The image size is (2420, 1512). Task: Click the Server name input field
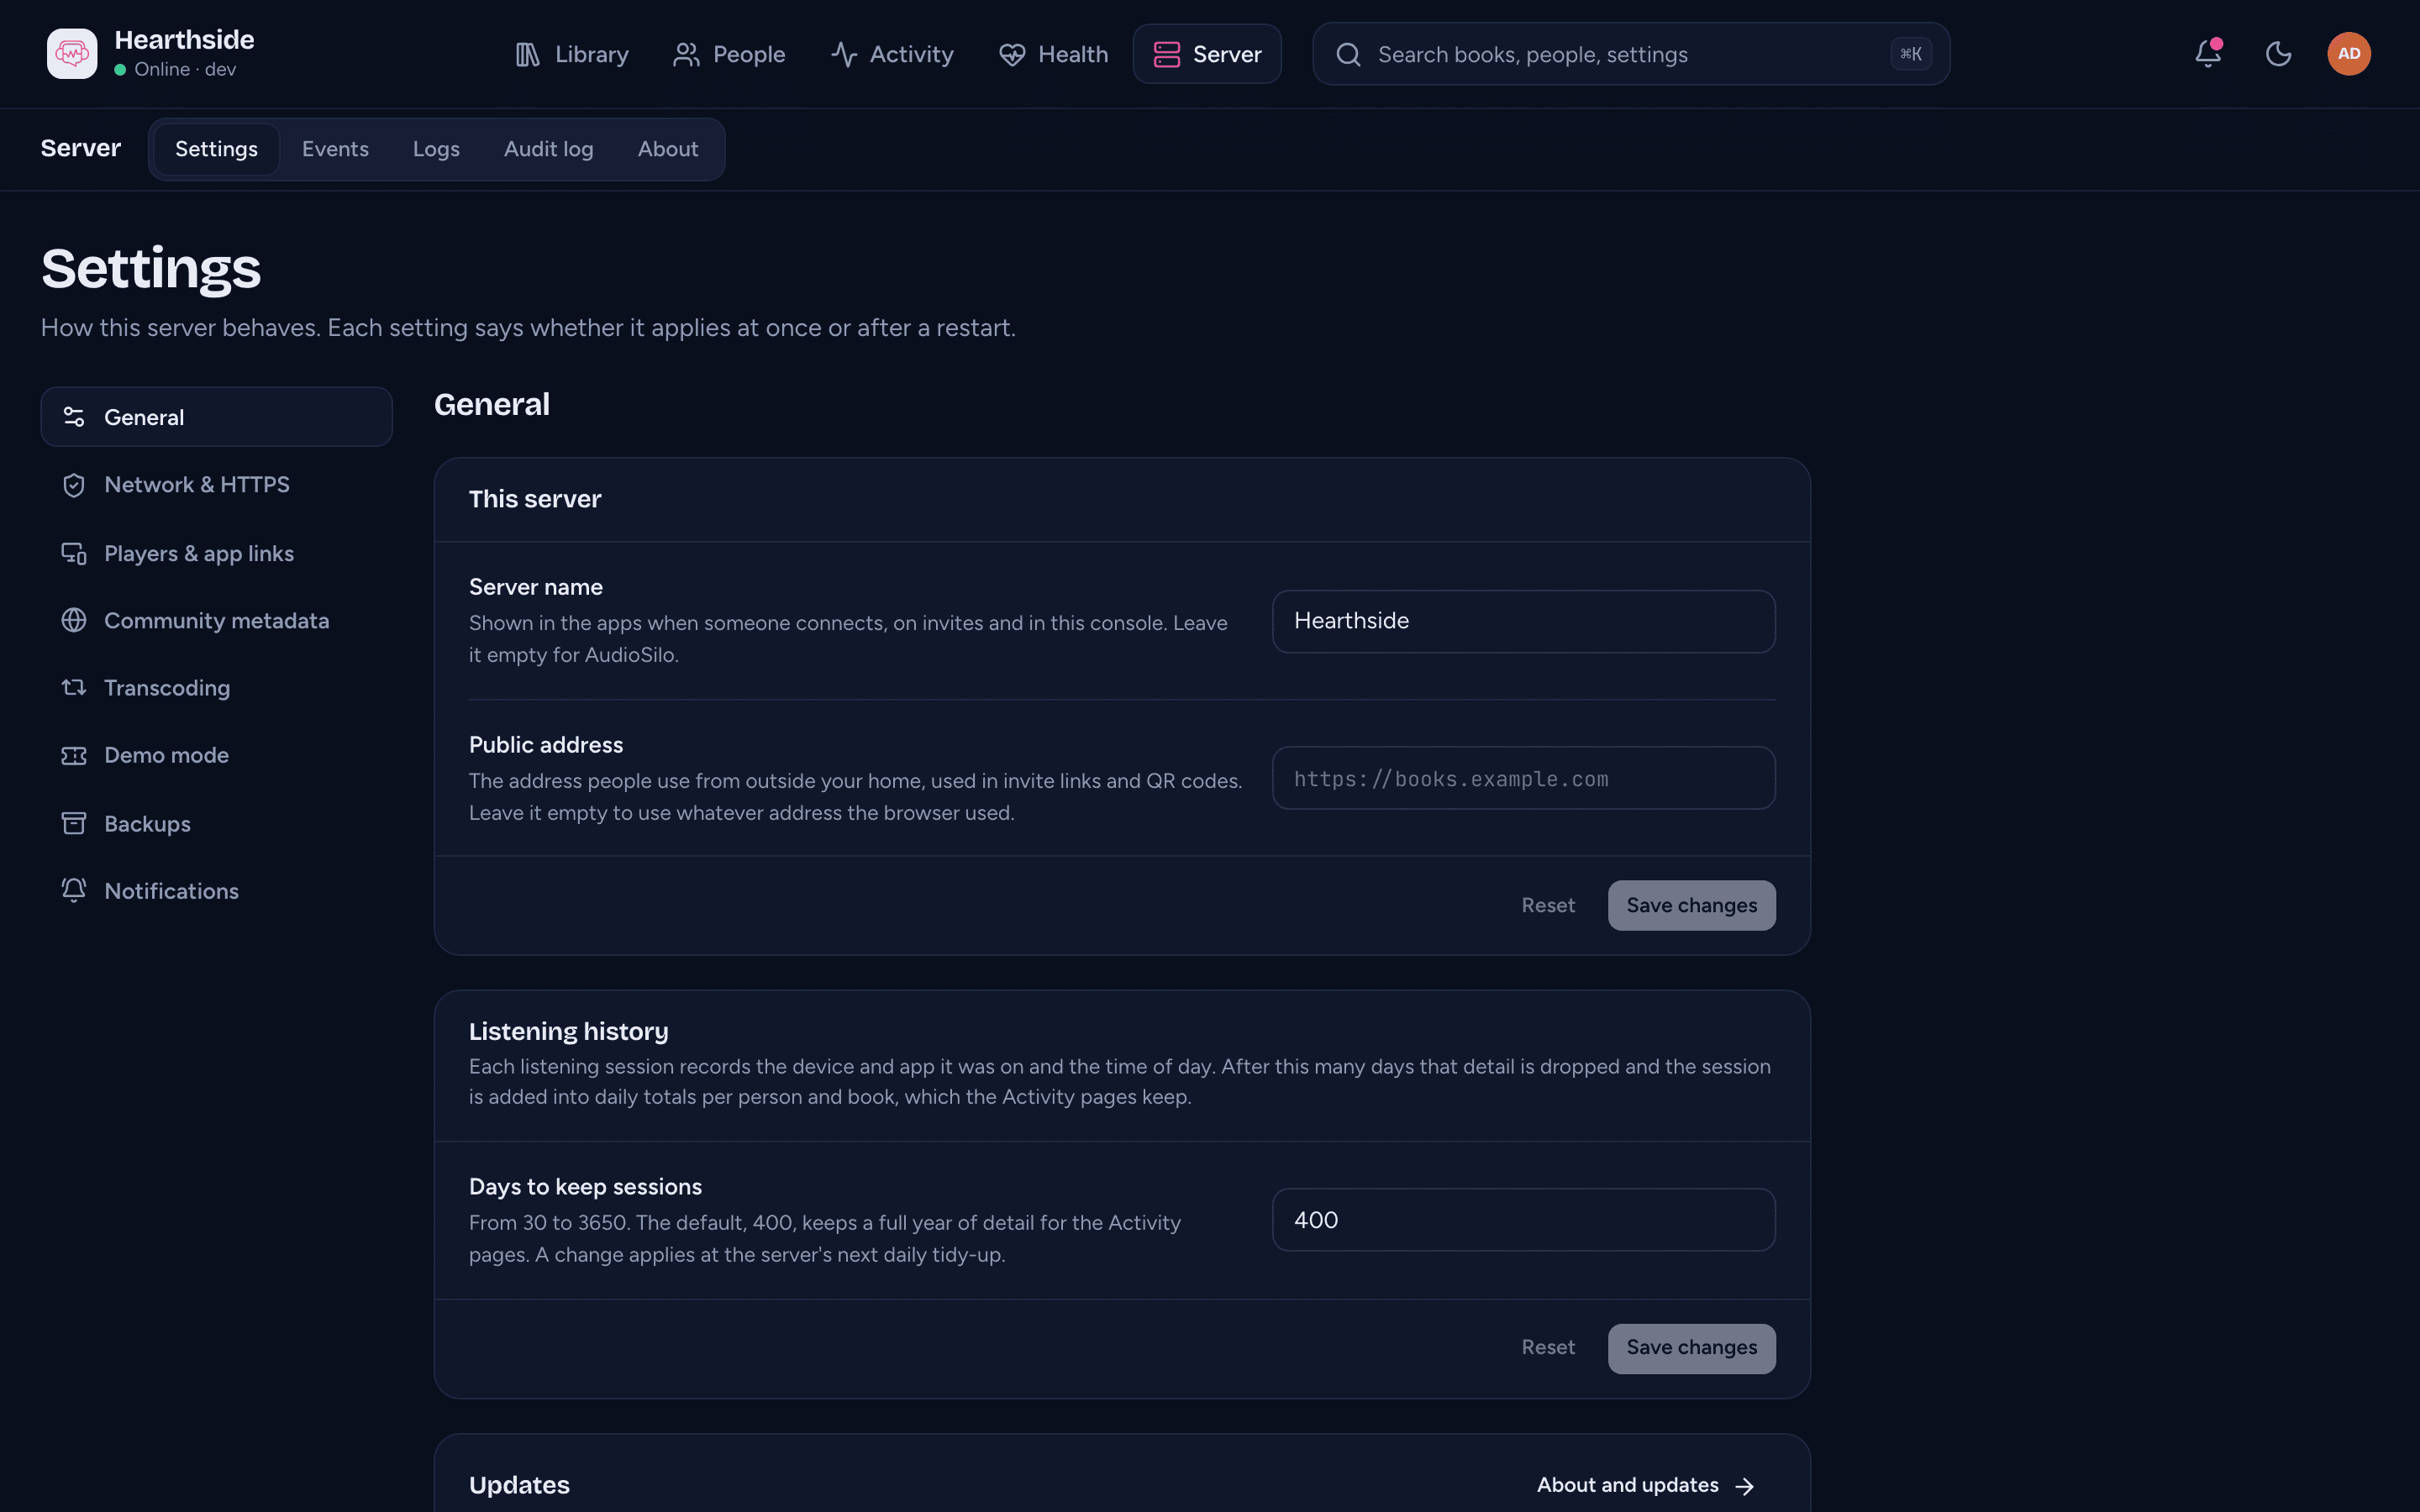pos(1523,621)
